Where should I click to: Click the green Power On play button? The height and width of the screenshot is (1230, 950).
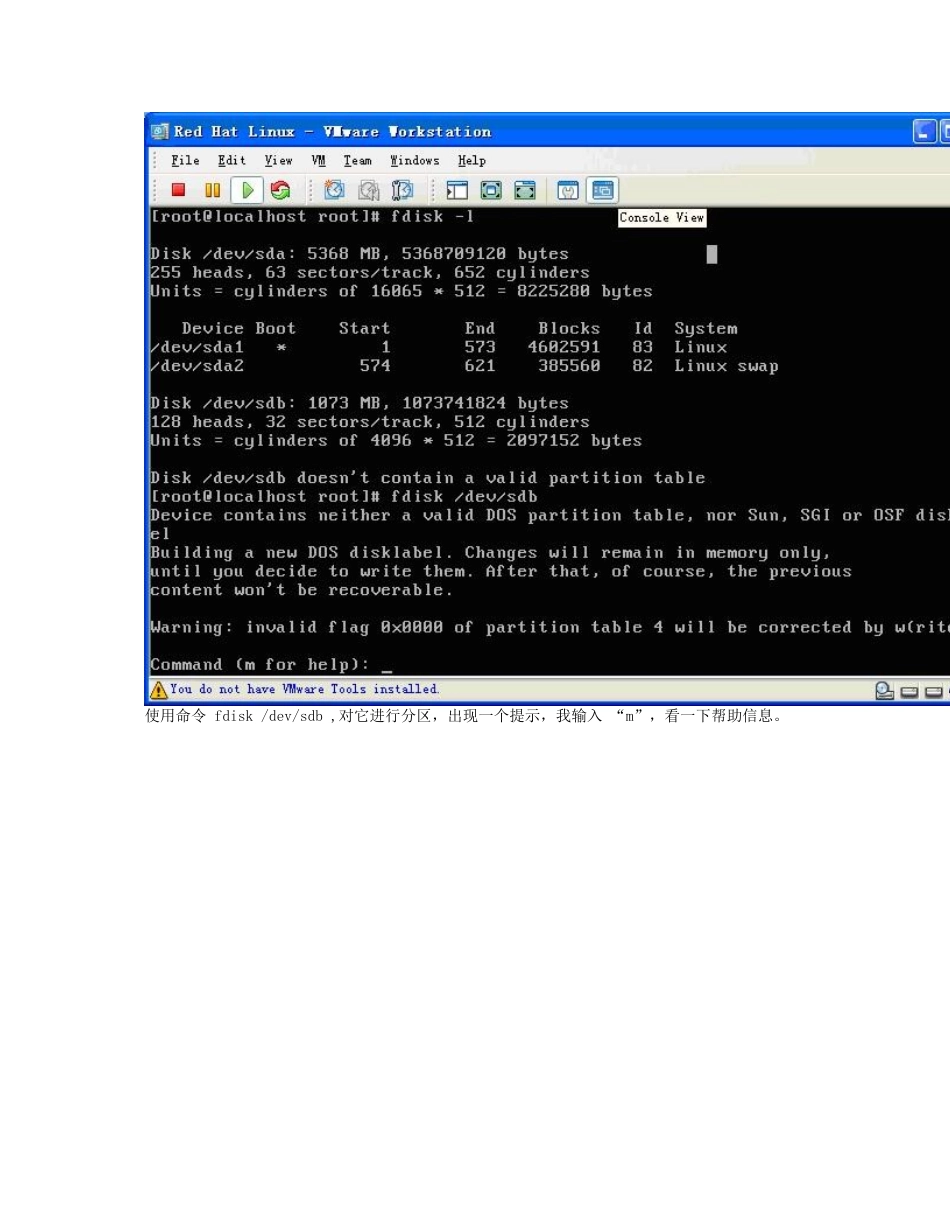click(x=246, y=190)
